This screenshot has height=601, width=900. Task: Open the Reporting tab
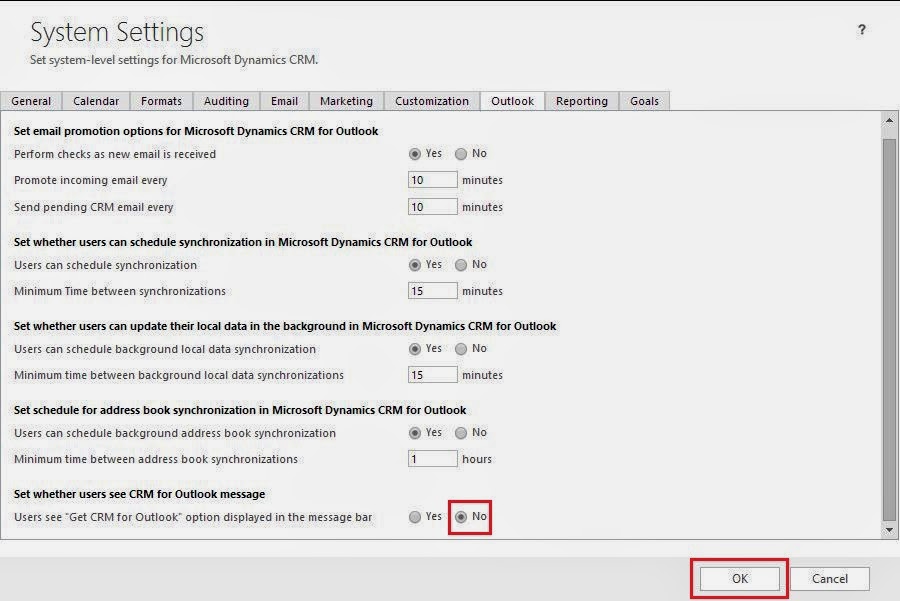click(x=581, y=101)
